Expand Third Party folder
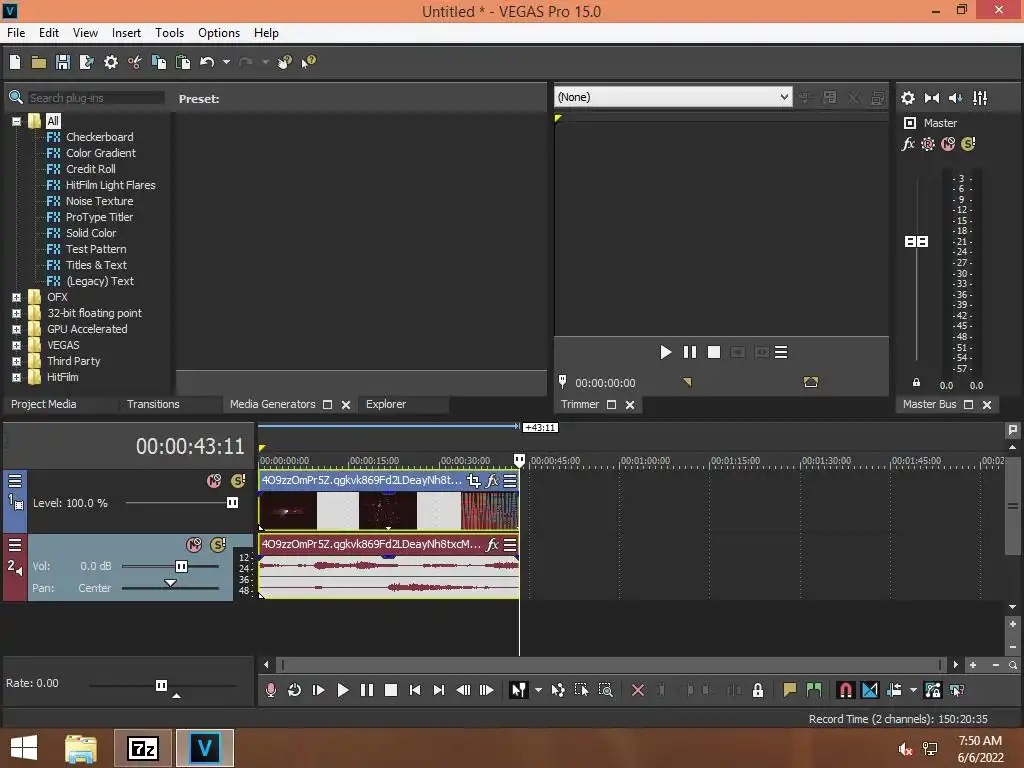 [16, 361]
